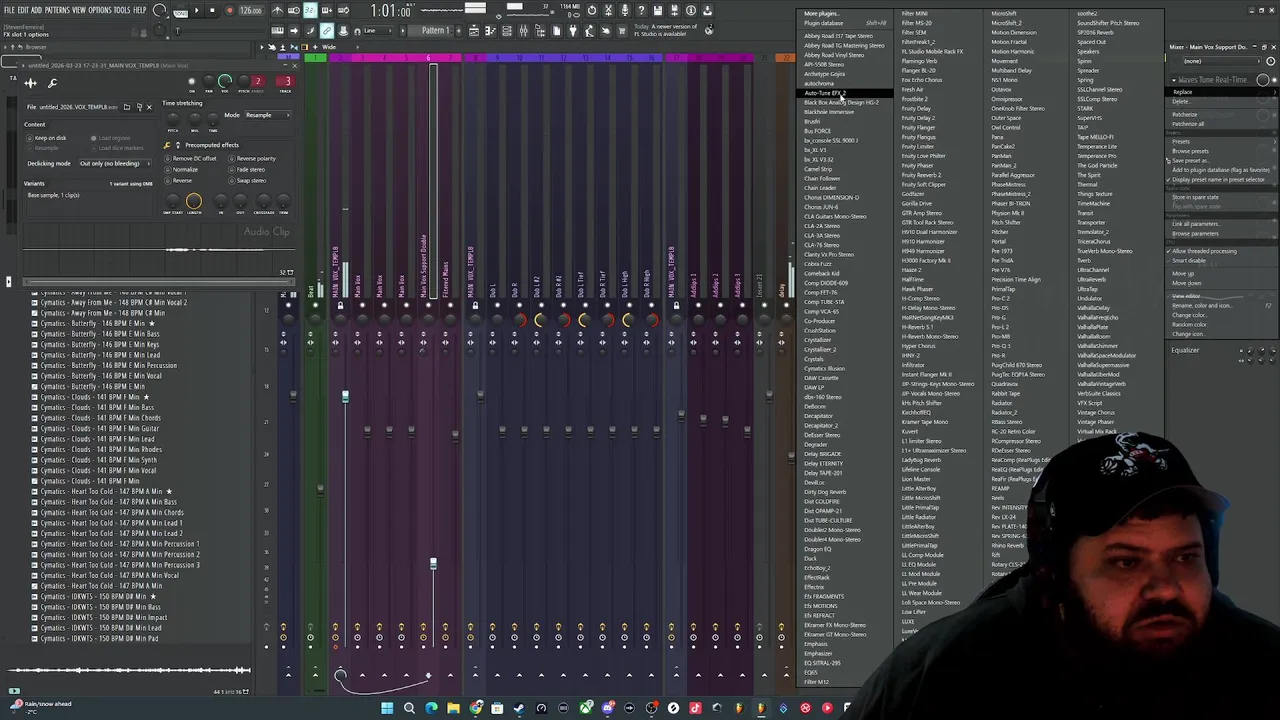
Task: Choose More plugins... entry
Action: 821,13
